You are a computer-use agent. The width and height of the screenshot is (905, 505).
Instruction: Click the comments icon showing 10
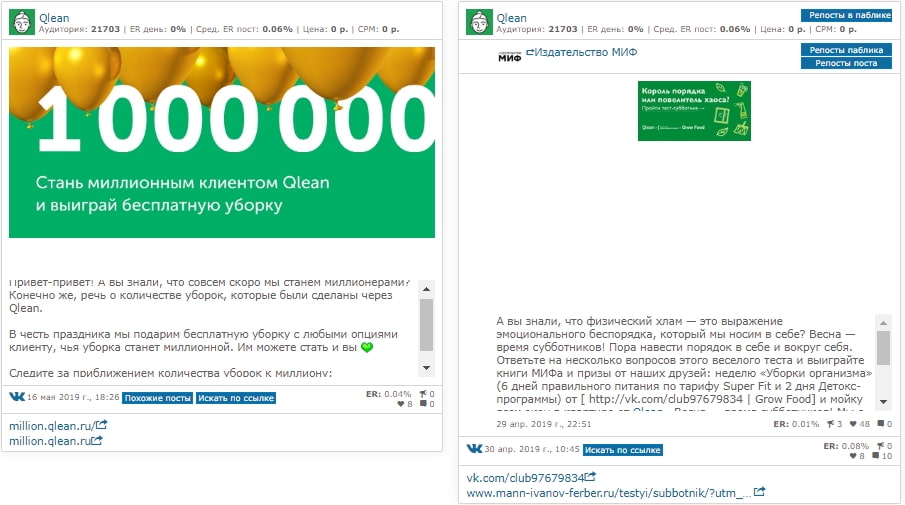tap(876, 455)
